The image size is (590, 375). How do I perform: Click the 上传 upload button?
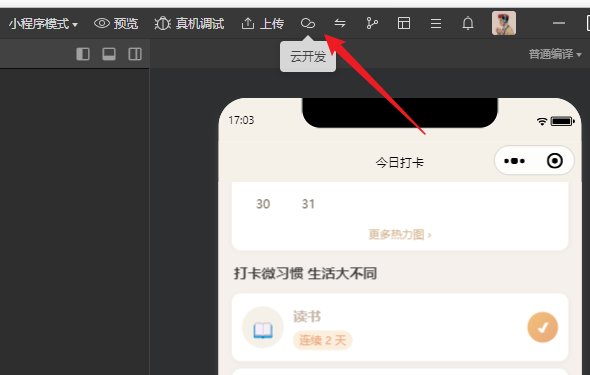click(x=262, y=24)
